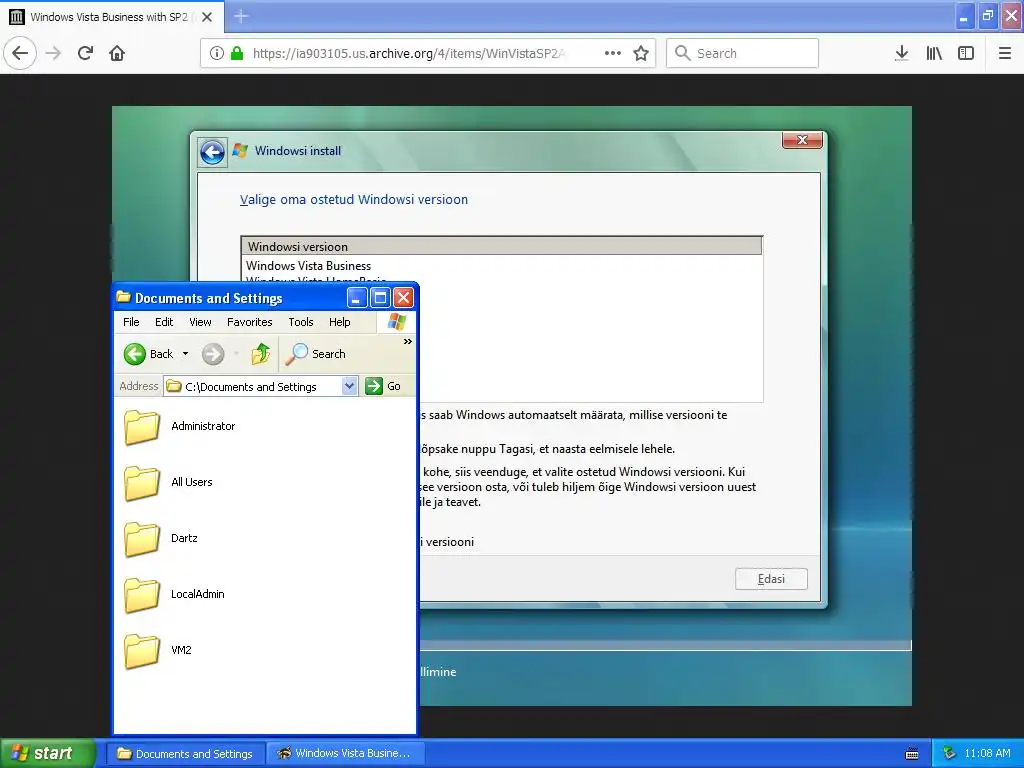The height and width of the screenshot is (768, 1024).
Task: Click the green padlock security icon
Action: pos(237,53)
